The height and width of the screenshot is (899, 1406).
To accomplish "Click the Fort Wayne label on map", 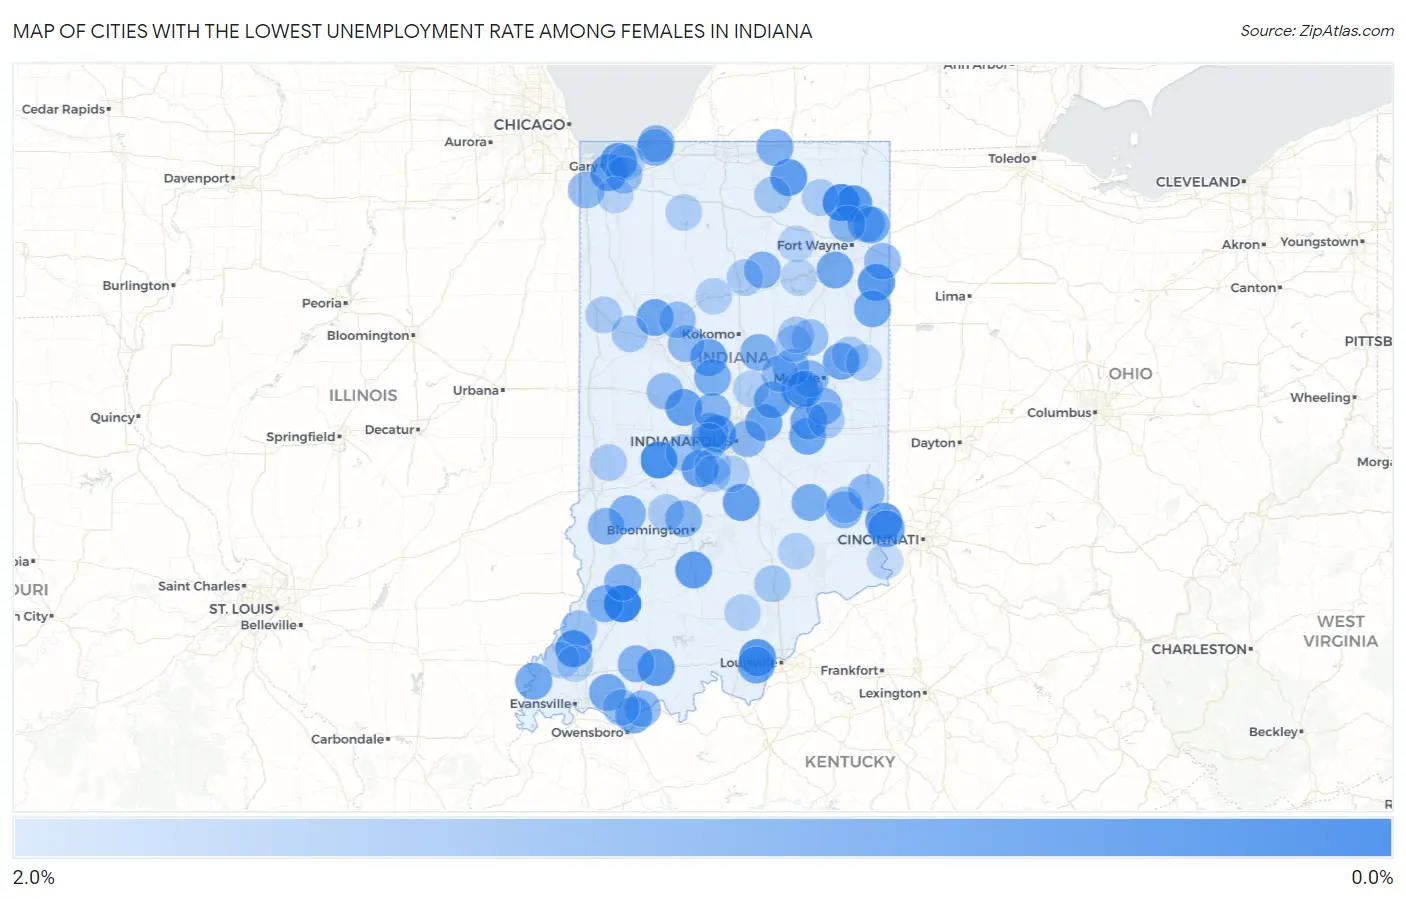I will [x=812, y=245].
